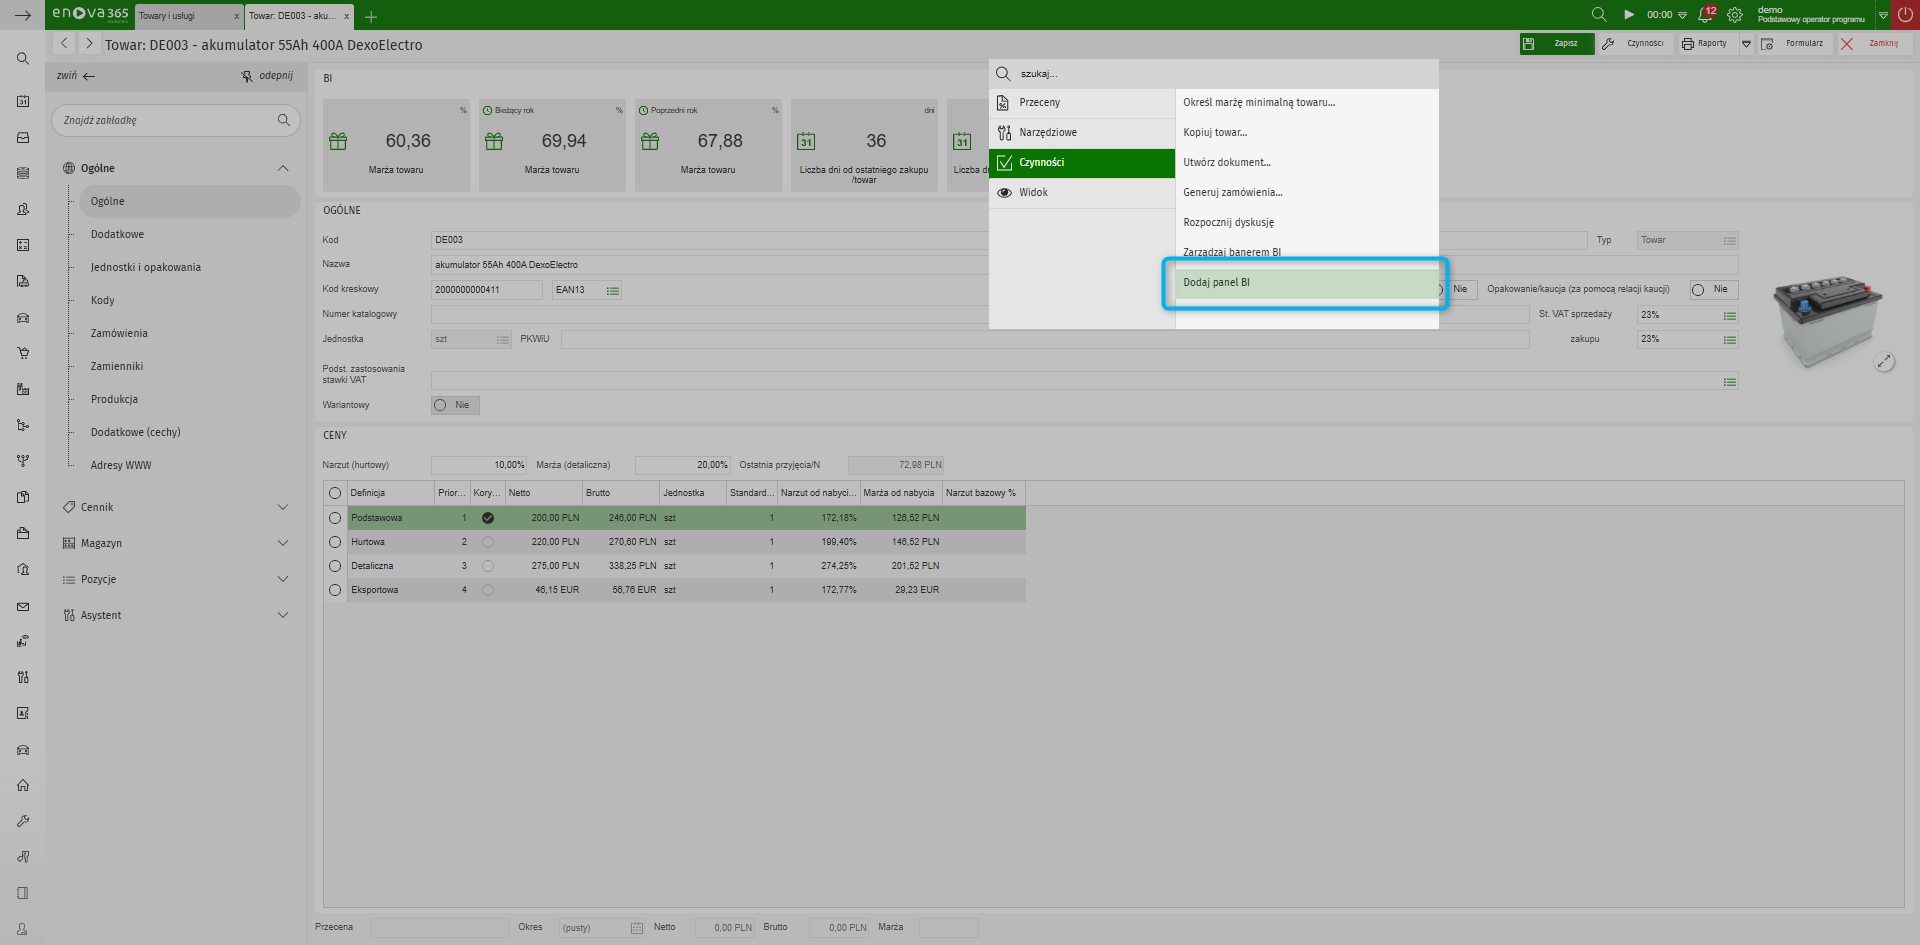Viewport: 1920px width, 945px height.
Task: Toggle the Wariantowy Nie switch
Action: (x=454, y=405)
